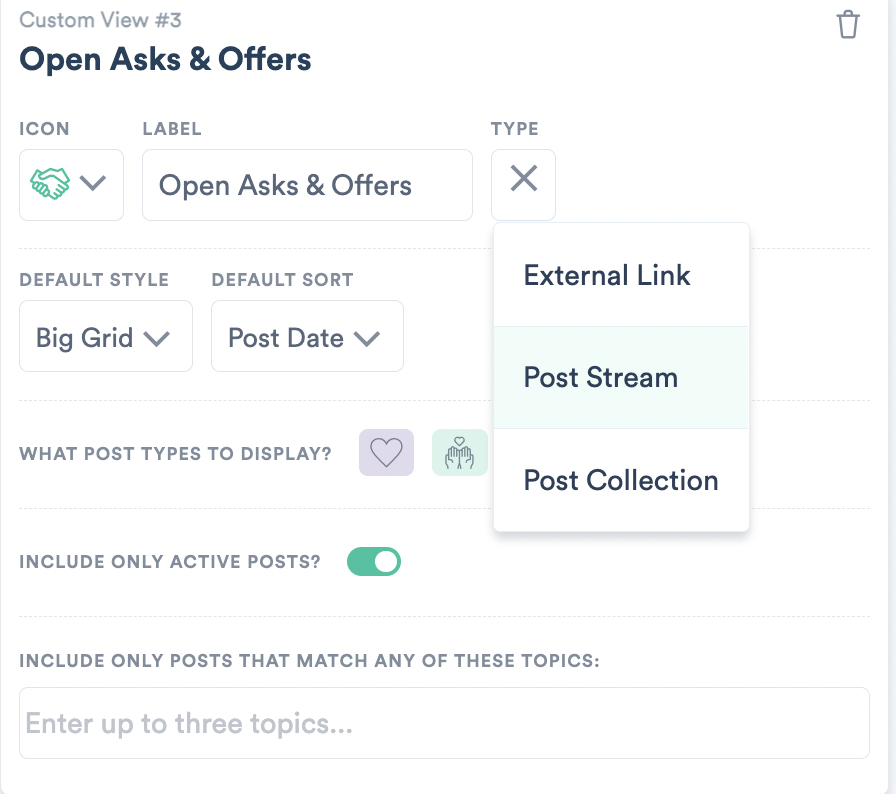Choose External Link from Type menu
The height and width of the screenshot is (794, 896).
click(621, 275)
